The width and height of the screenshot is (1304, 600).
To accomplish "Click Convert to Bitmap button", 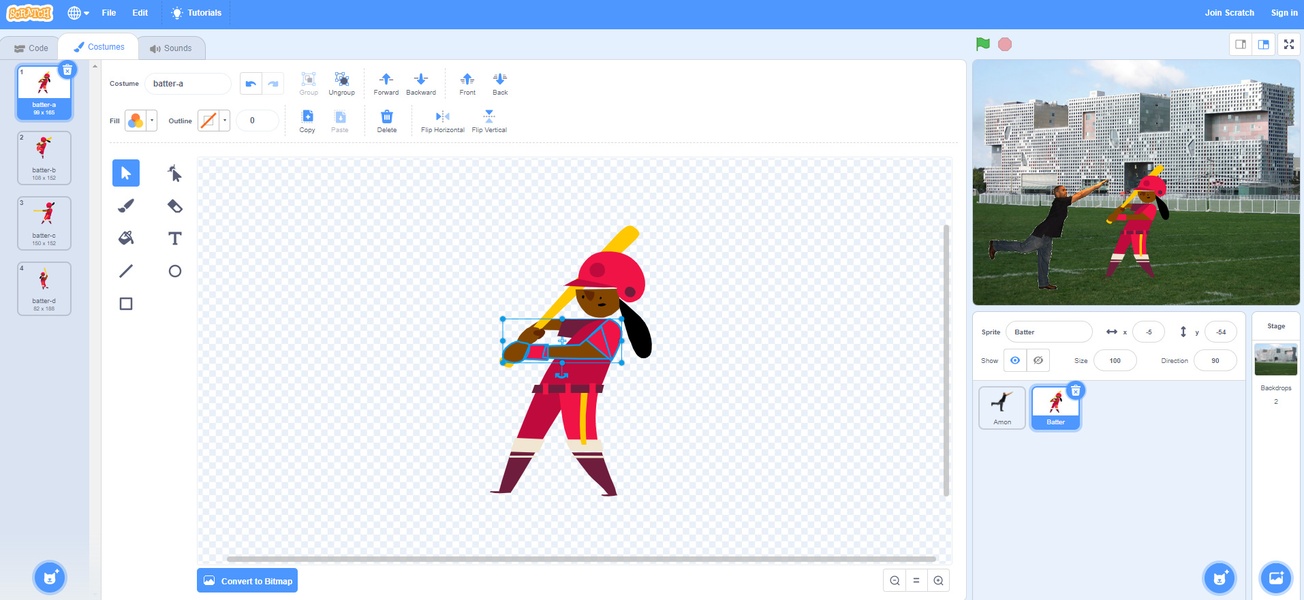I will tap(247, 580).
